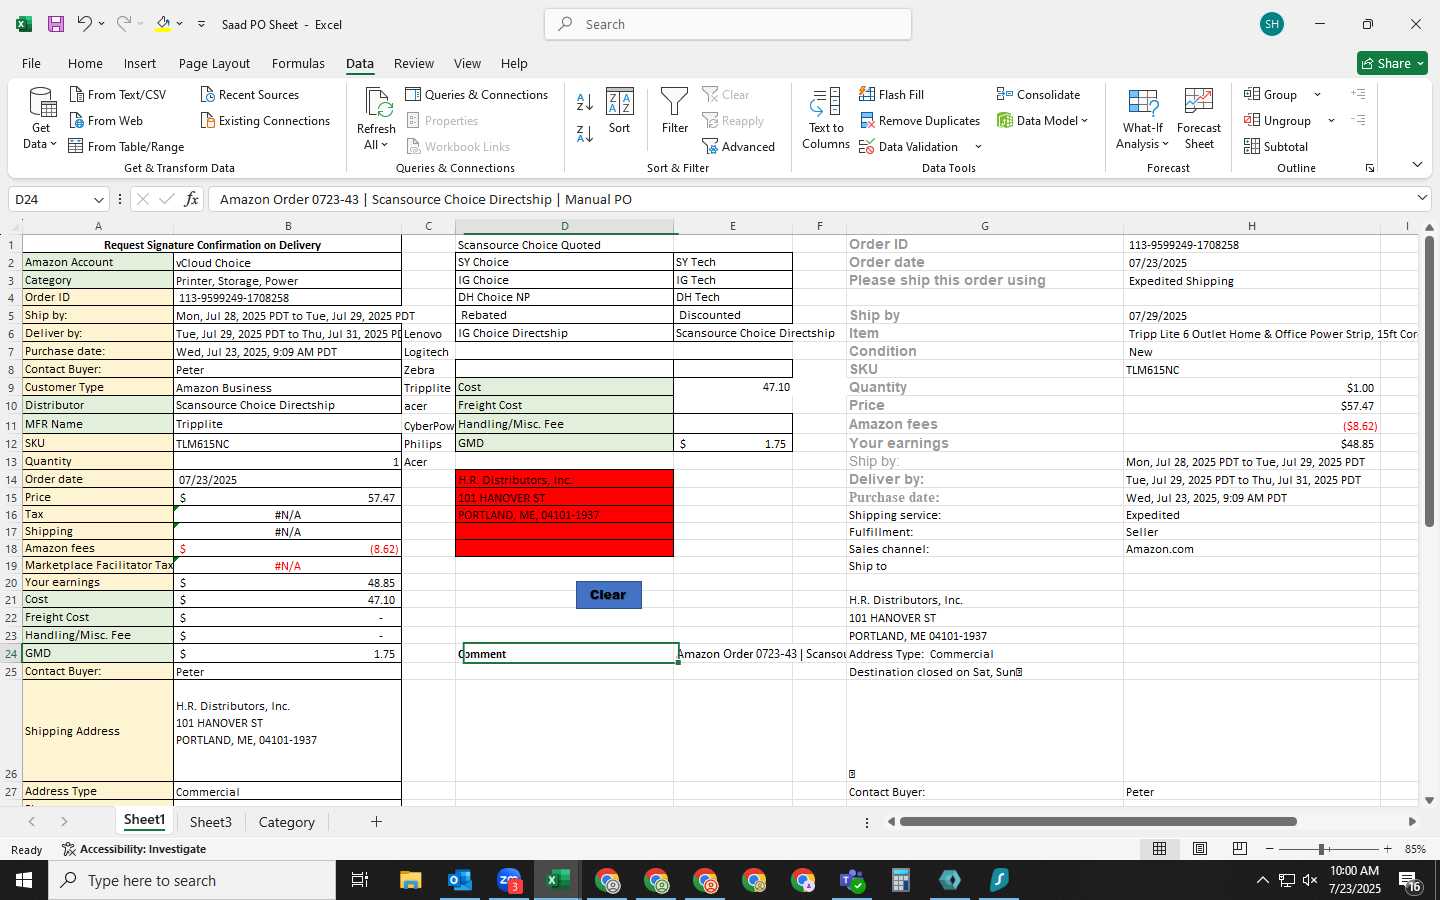This screenshot has height=900, width=1440.
Task: Switch to Page Break Preview
Action: (1240, 848)
